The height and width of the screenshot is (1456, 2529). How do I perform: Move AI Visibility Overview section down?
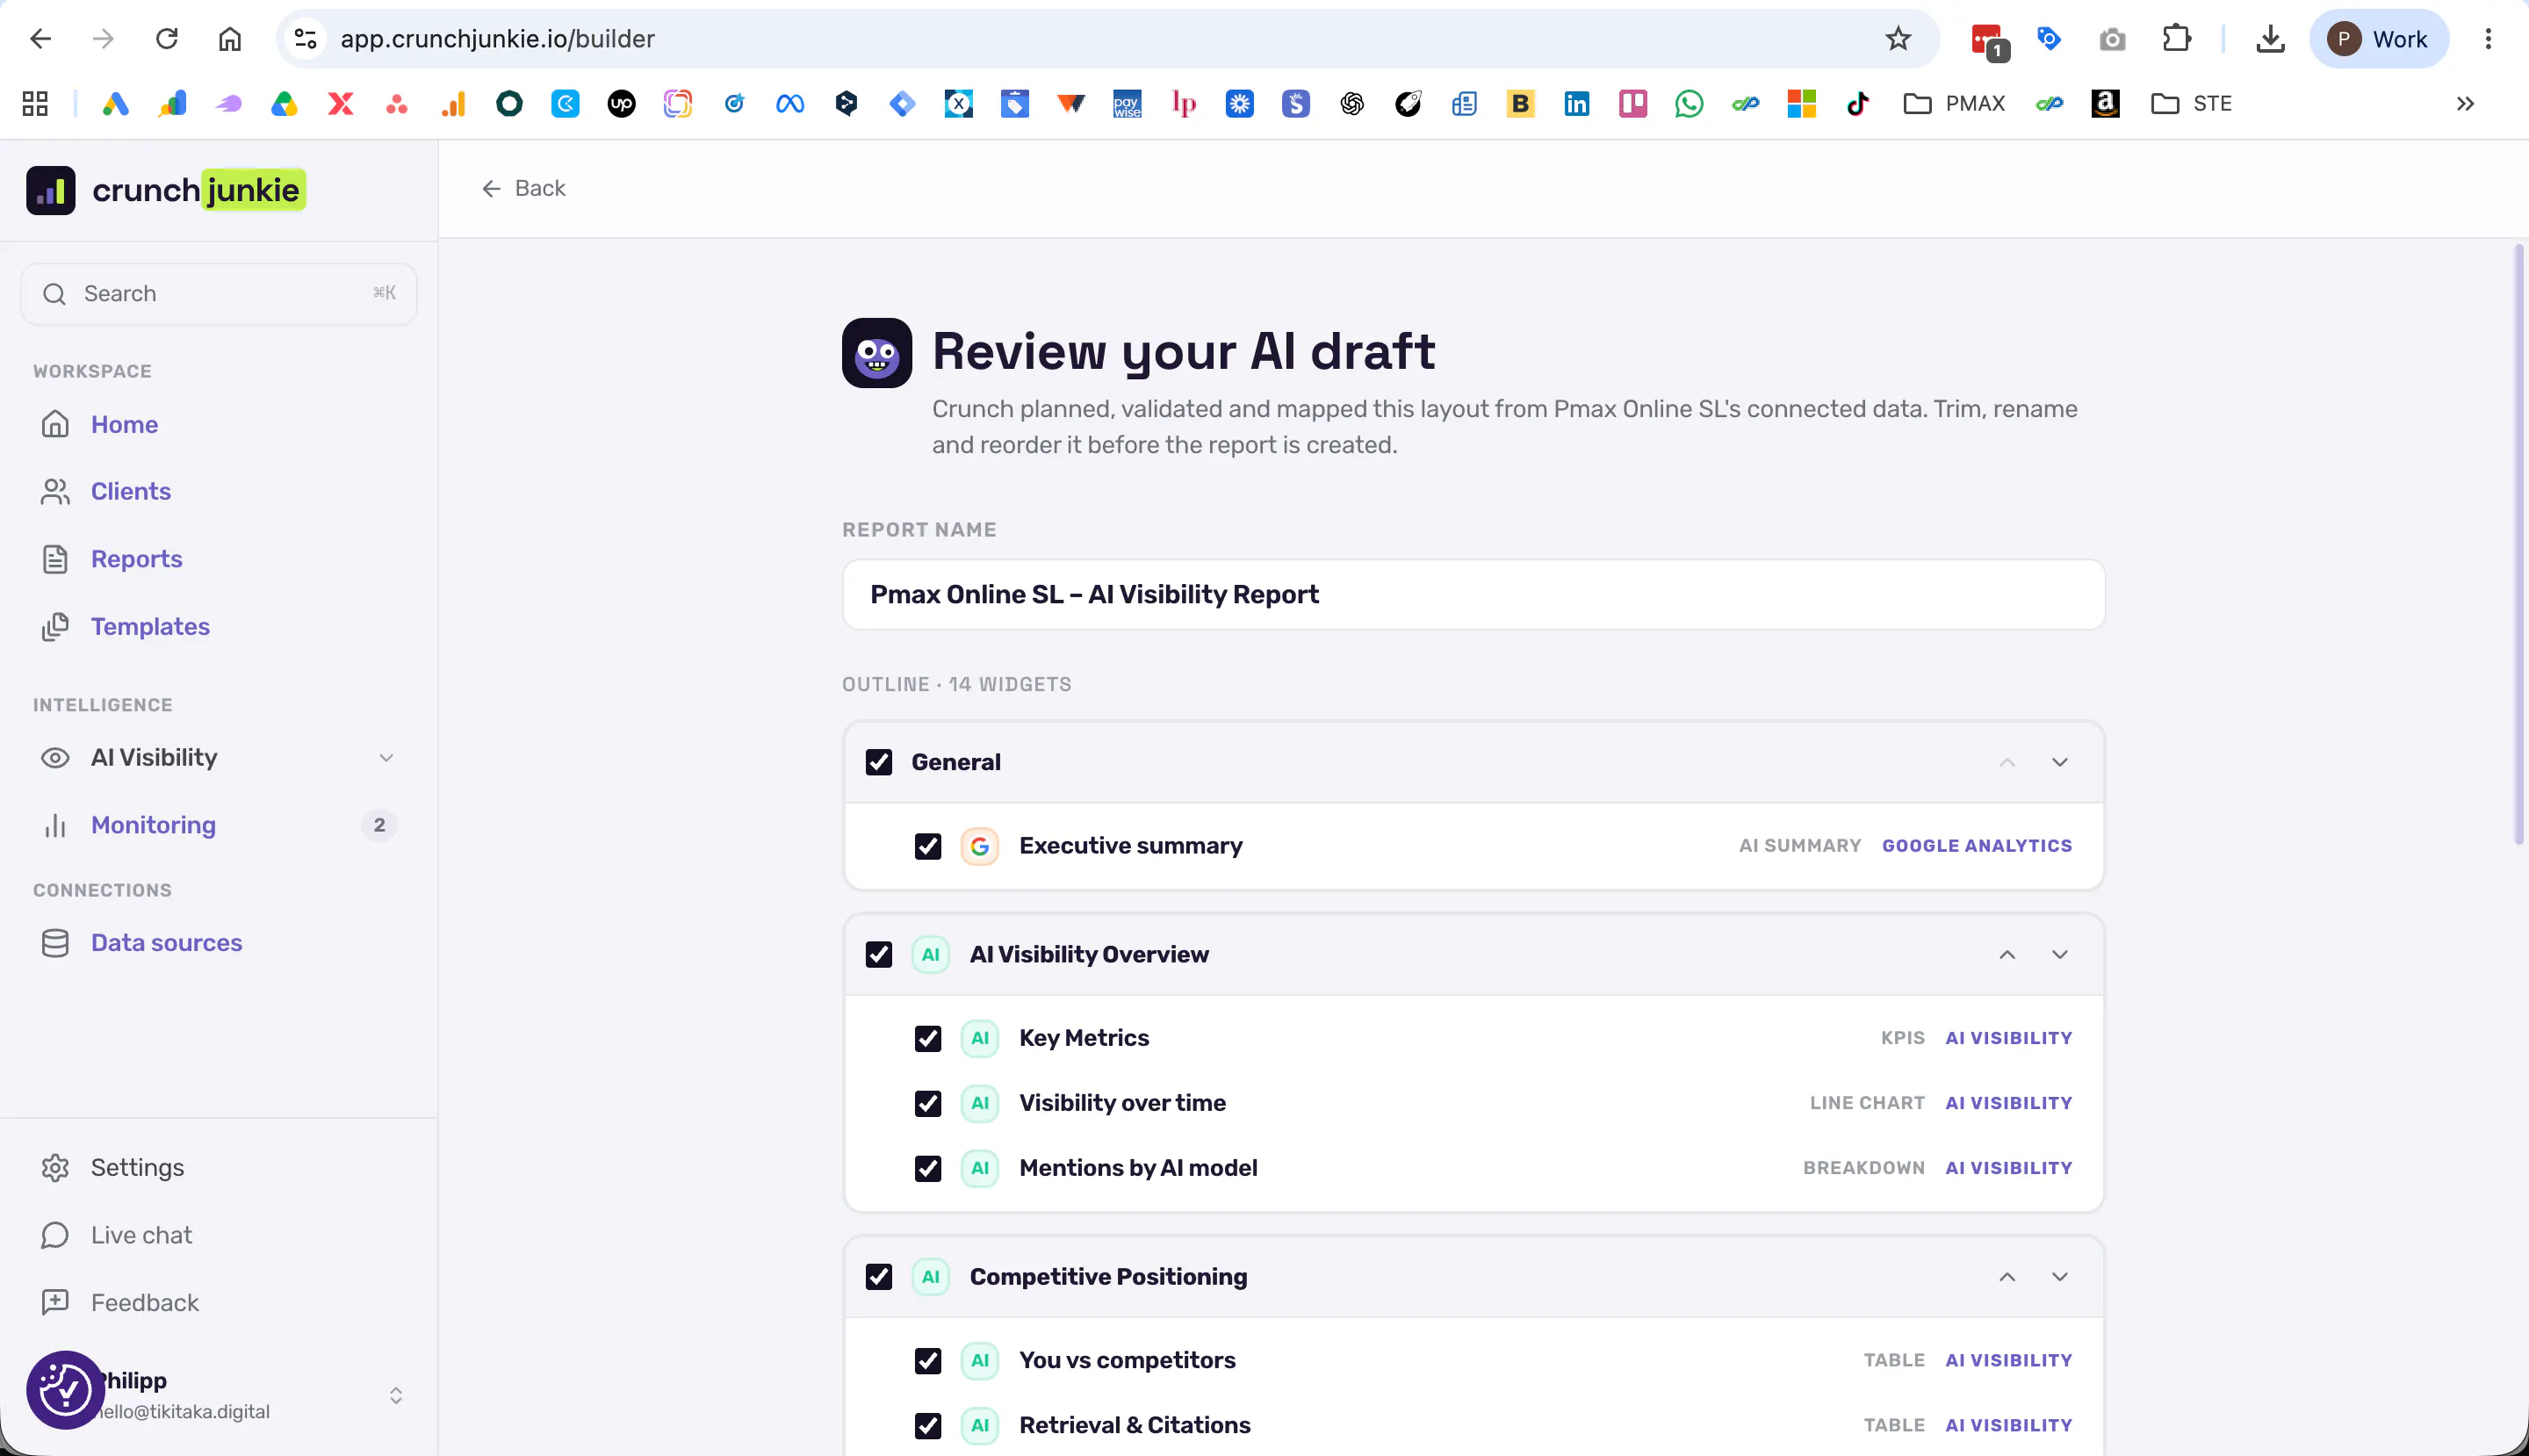tap(2060, 955)
